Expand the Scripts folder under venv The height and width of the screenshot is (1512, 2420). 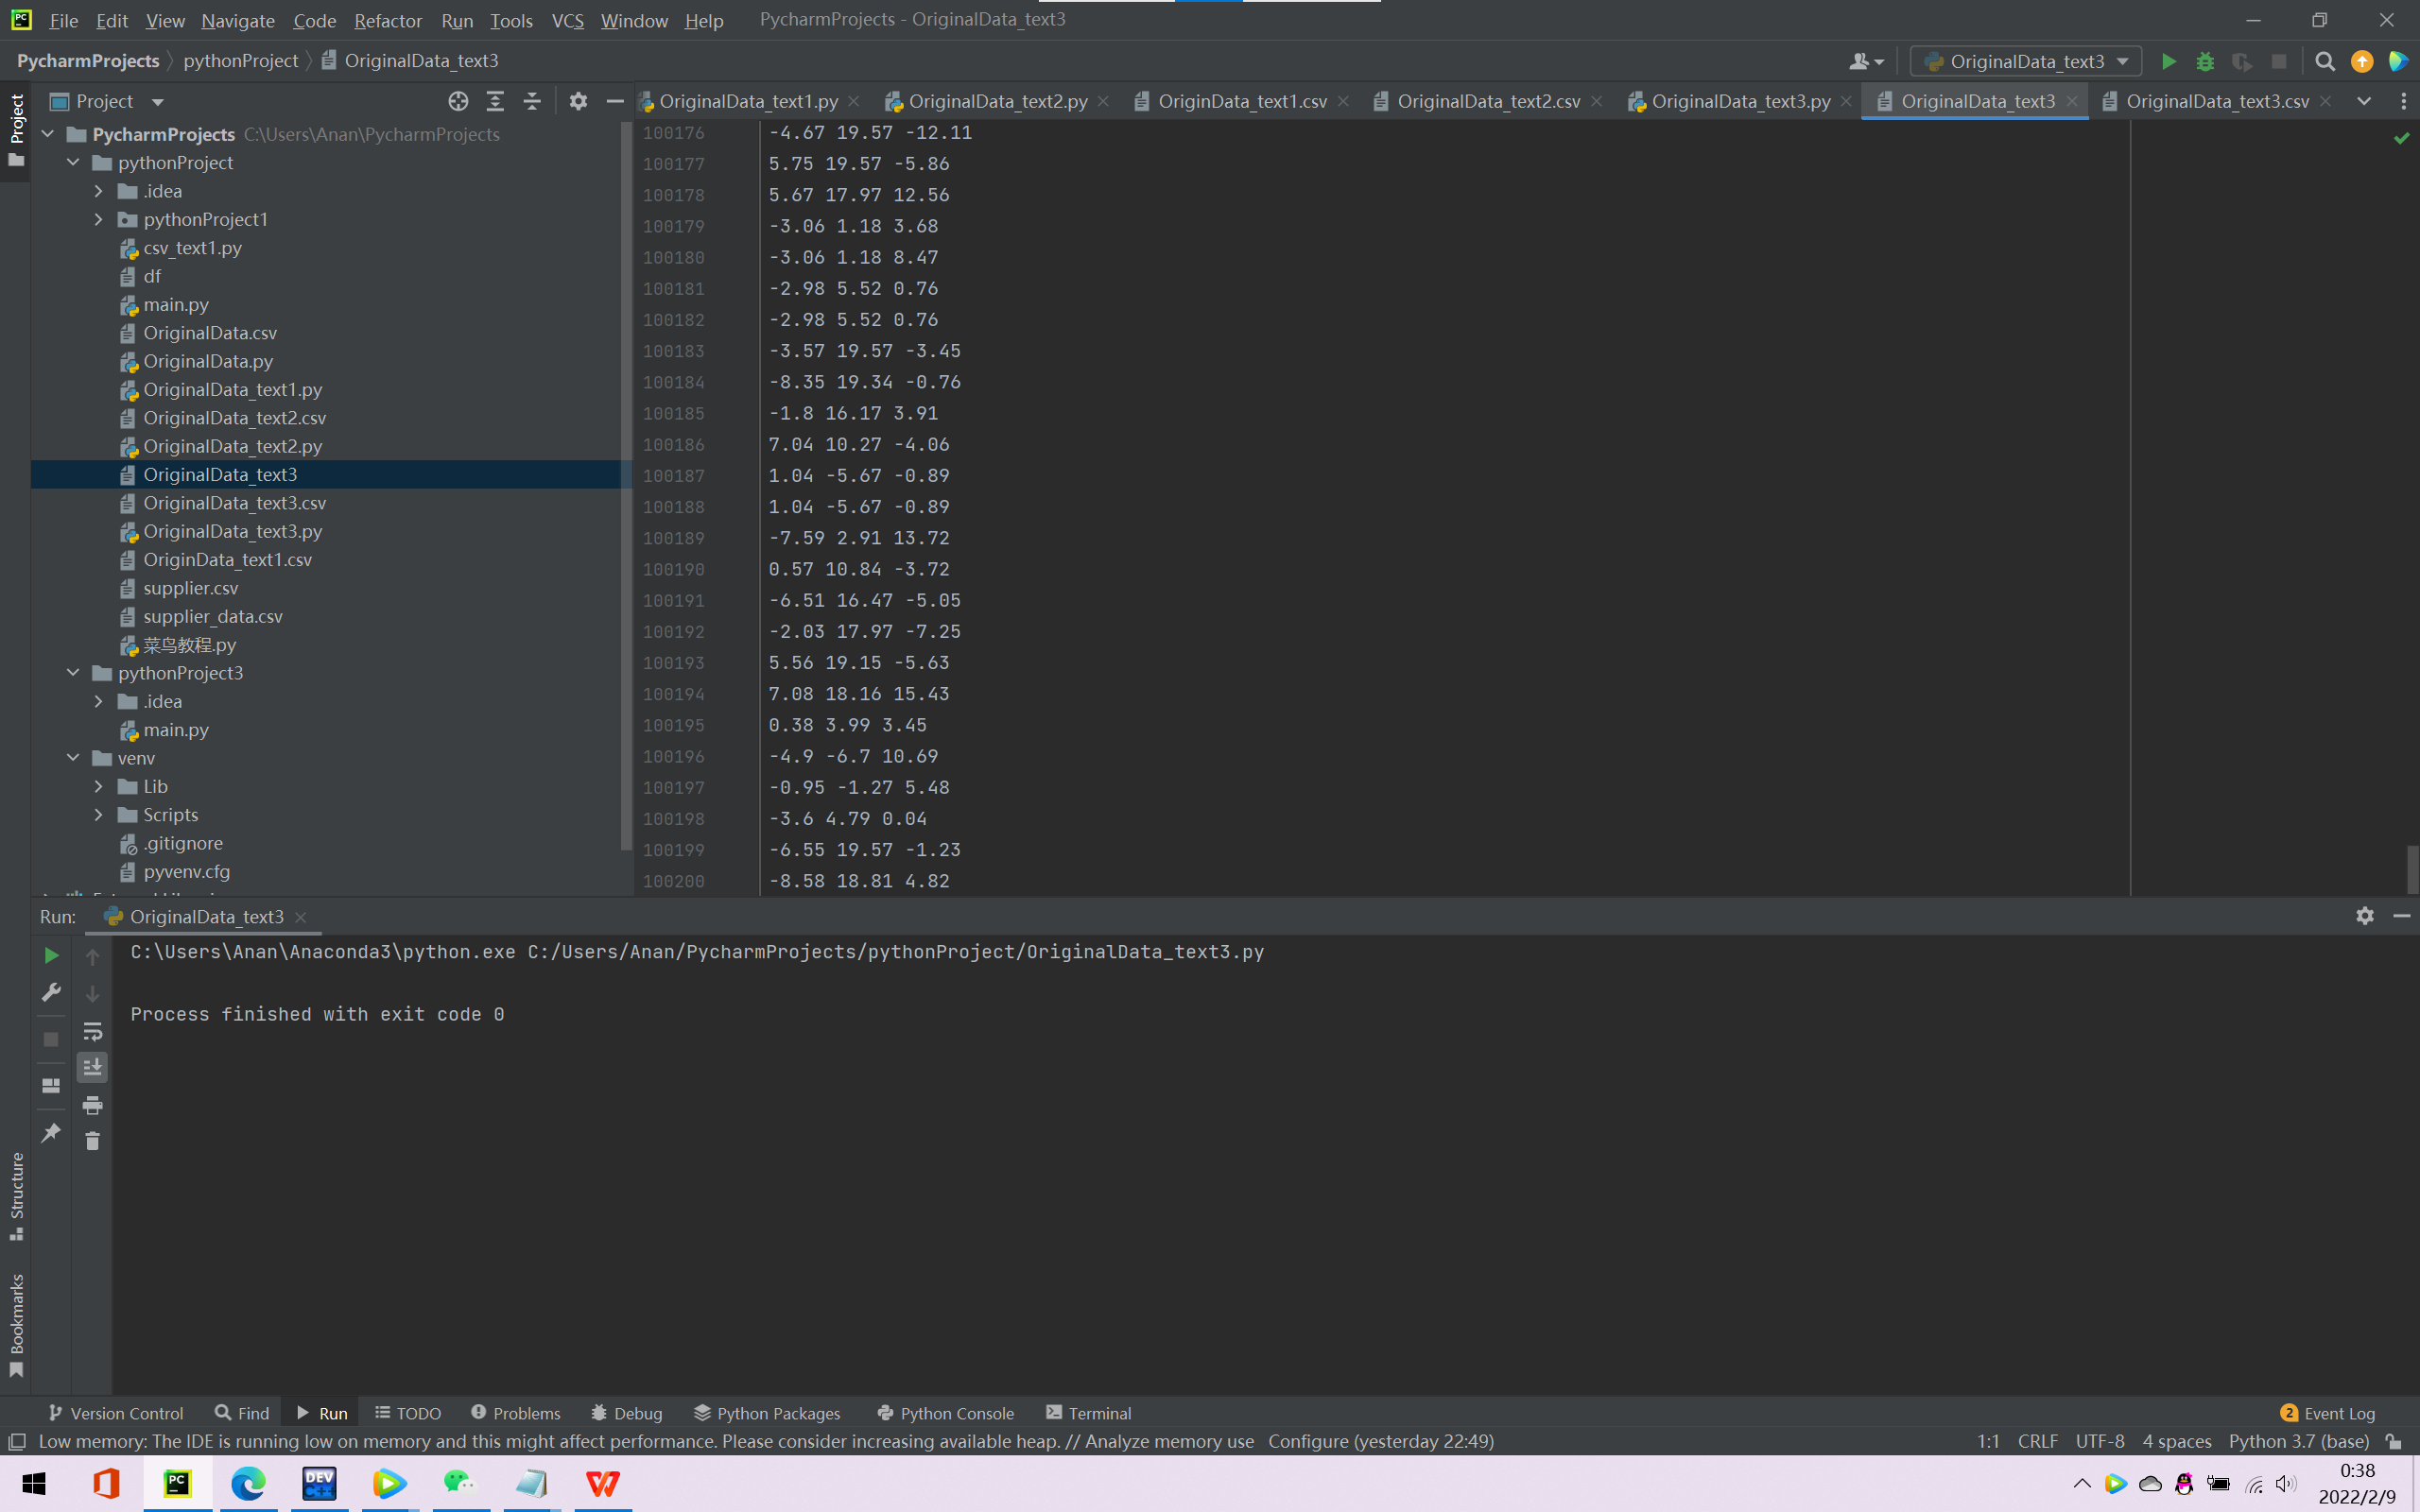click(x=98, y=815)
